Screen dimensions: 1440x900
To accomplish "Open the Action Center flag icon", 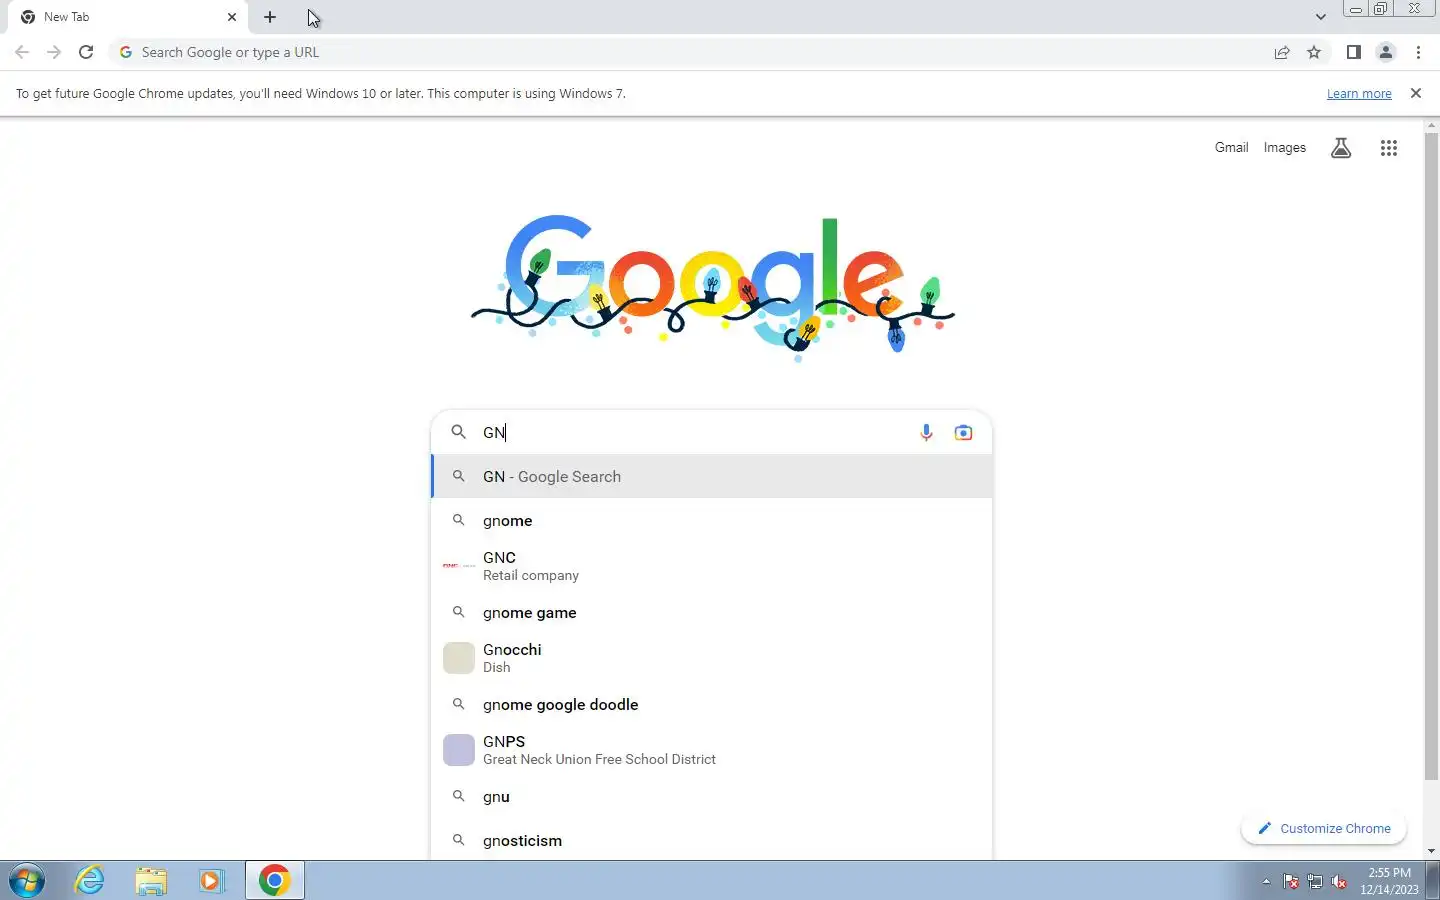I will coord(1291,881).
